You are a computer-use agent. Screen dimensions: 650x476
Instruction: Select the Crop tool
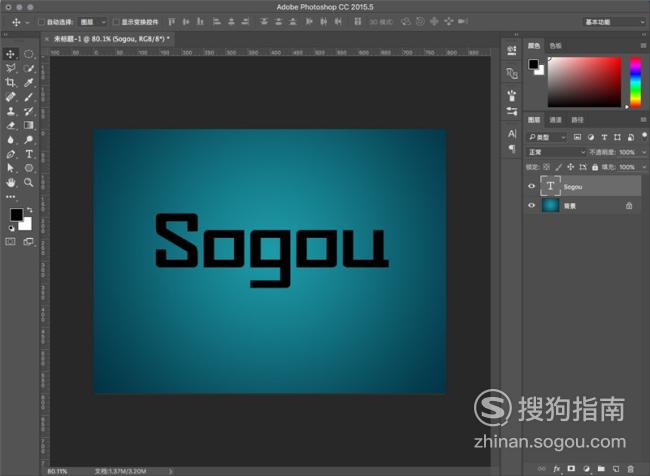tap(10, 83)
